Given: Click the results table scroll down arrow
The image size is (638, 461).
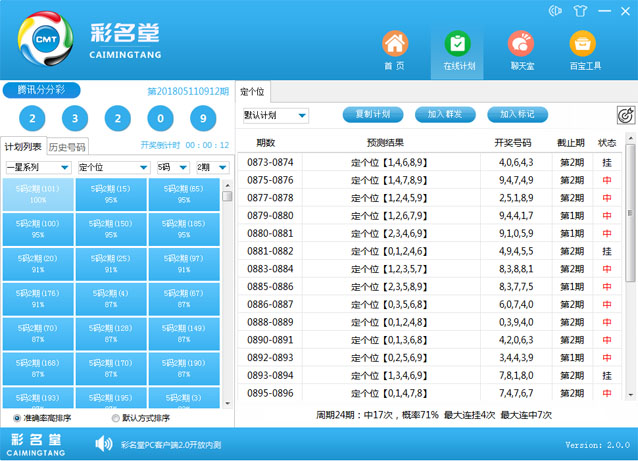Looking at the screenshot, I should (x=630, y=395).
